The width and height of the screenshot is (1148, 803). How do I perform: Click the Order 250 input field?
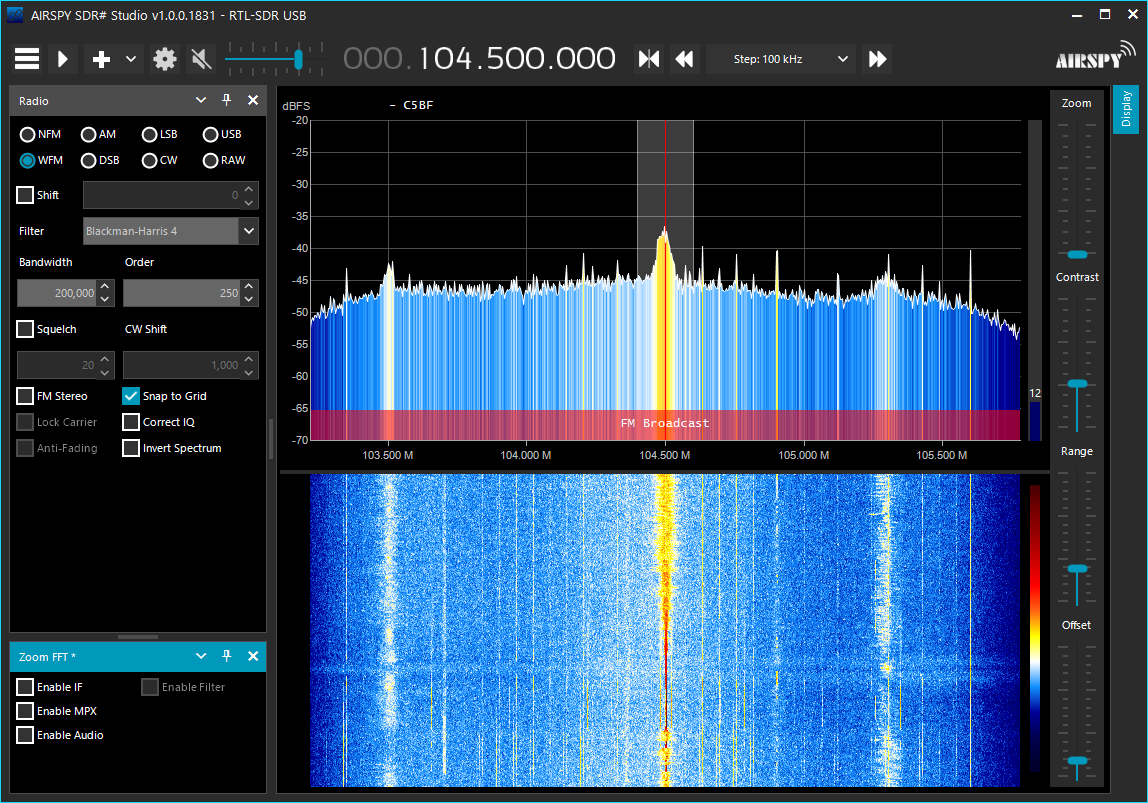[182, 293]
